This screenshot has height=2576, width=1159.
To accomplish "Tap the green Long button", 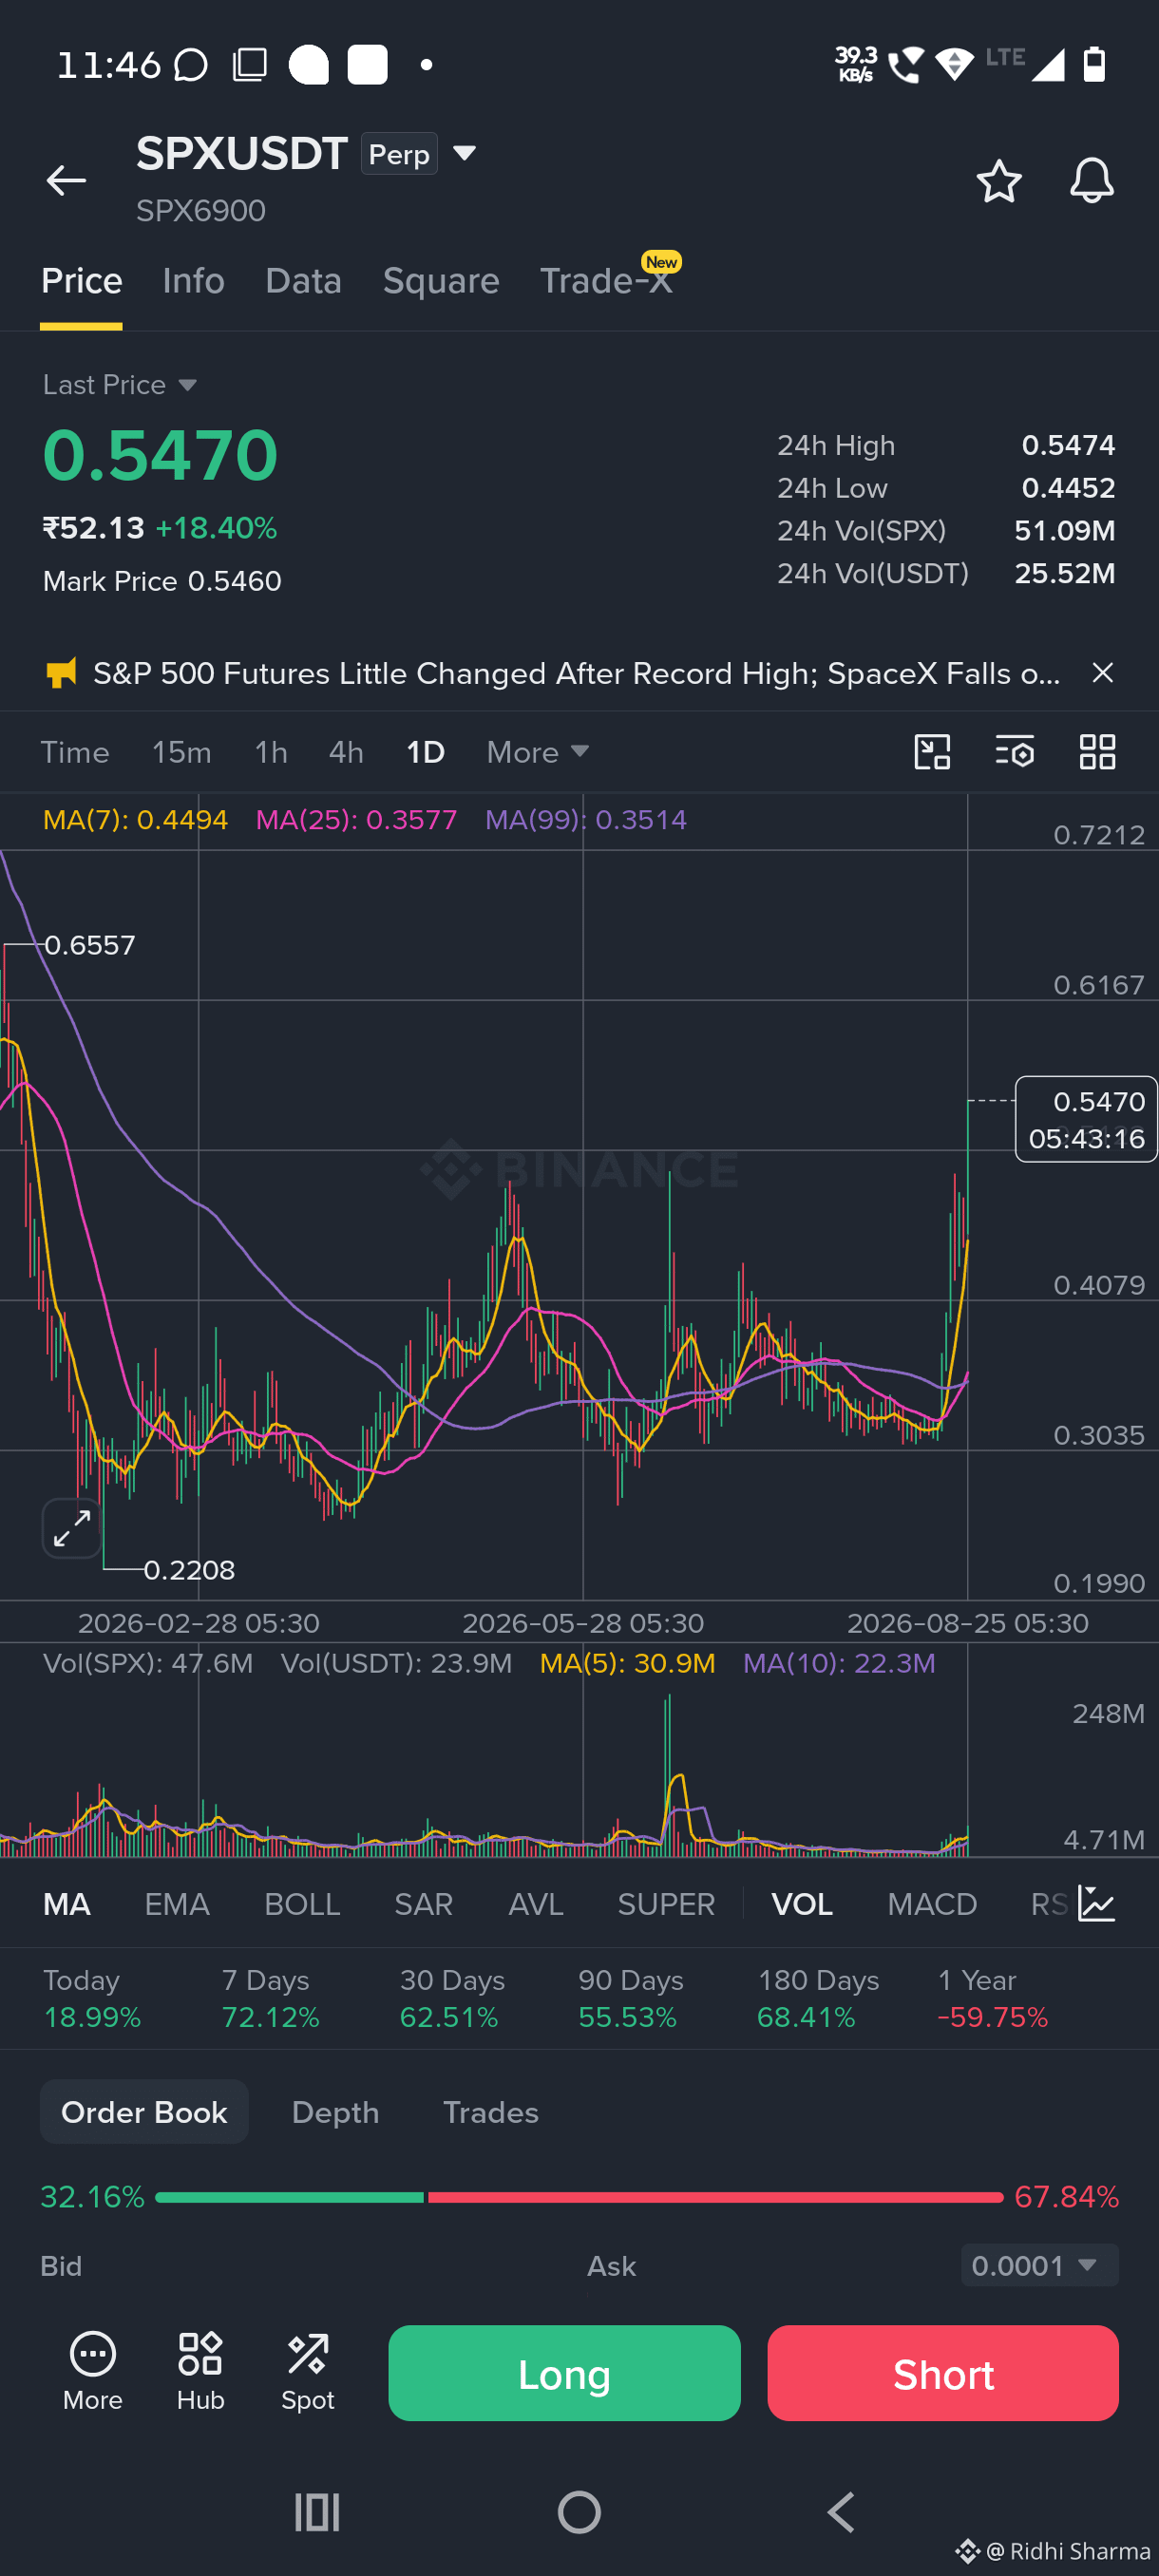I will (x=564, y=2373).
